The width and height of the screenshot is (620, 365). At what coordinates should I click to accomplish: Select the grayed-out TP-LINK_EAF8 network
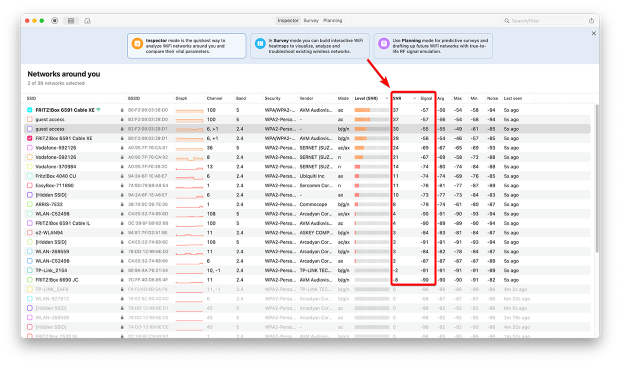(308, 289)
